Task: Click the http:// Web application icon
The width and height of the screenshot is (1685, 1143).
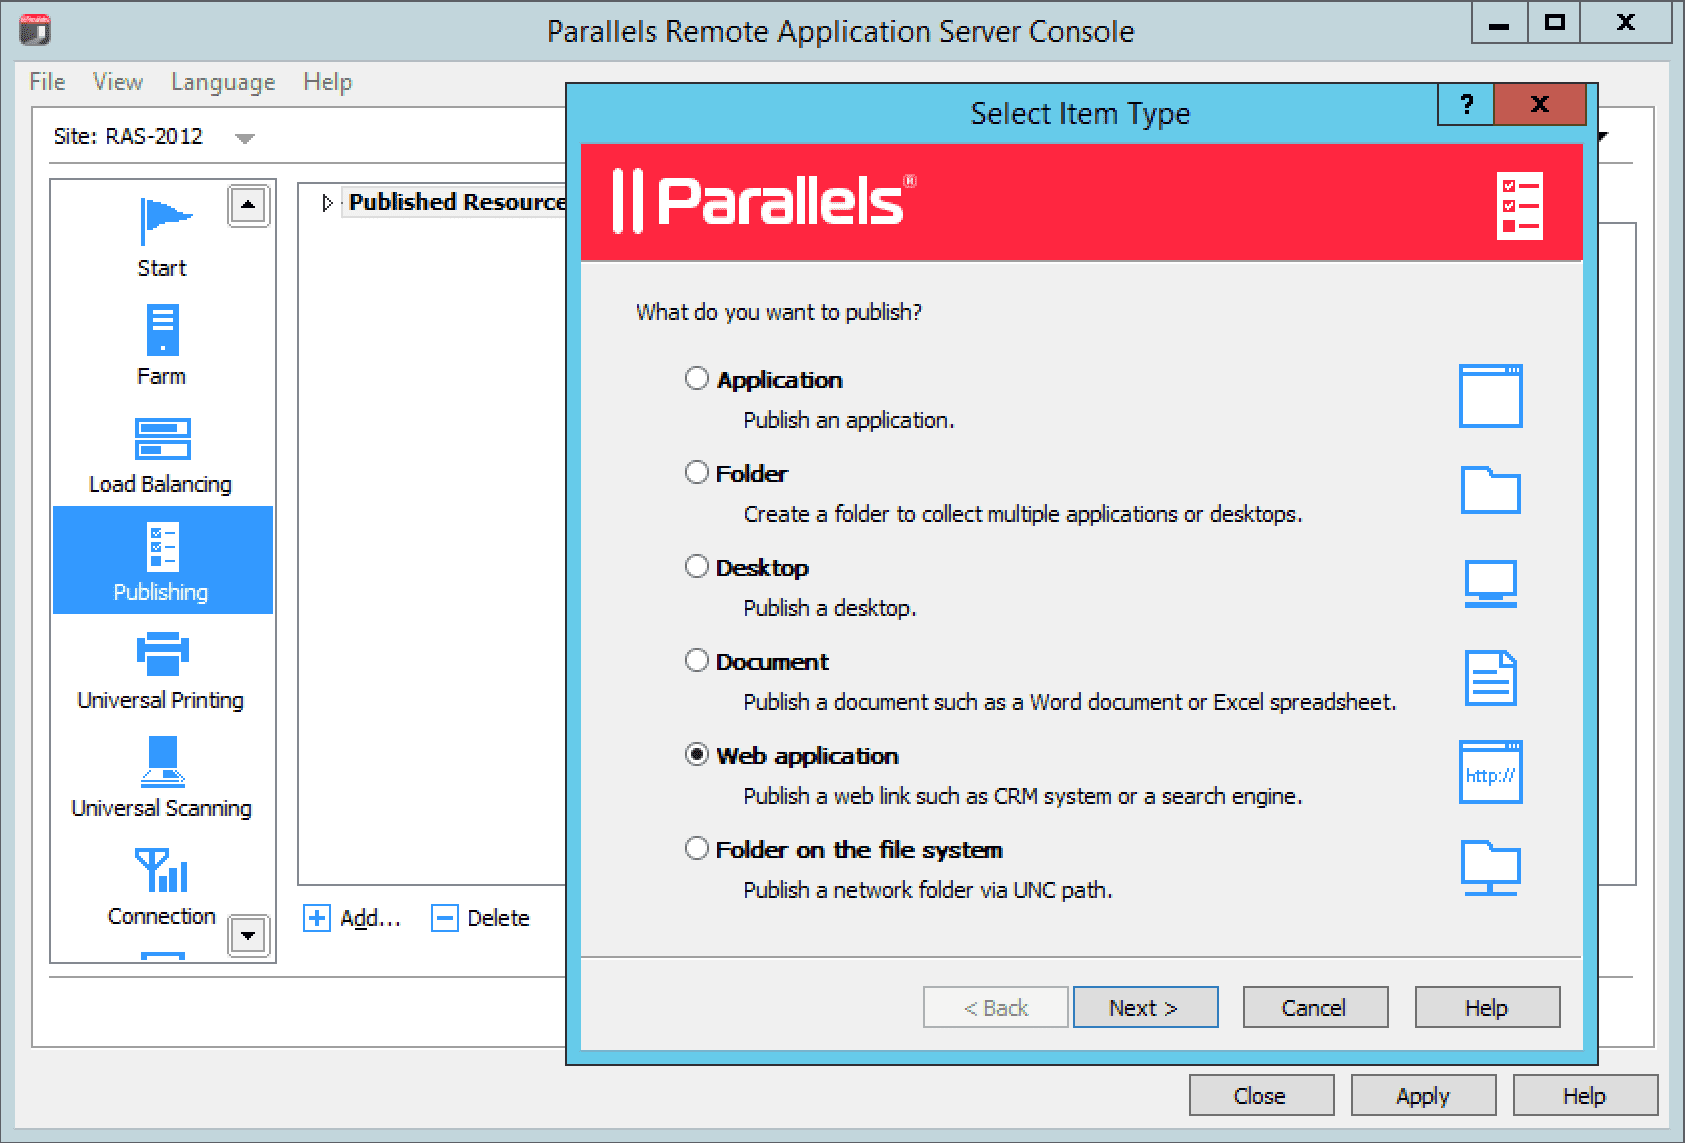Action: tap(1490, 772)
